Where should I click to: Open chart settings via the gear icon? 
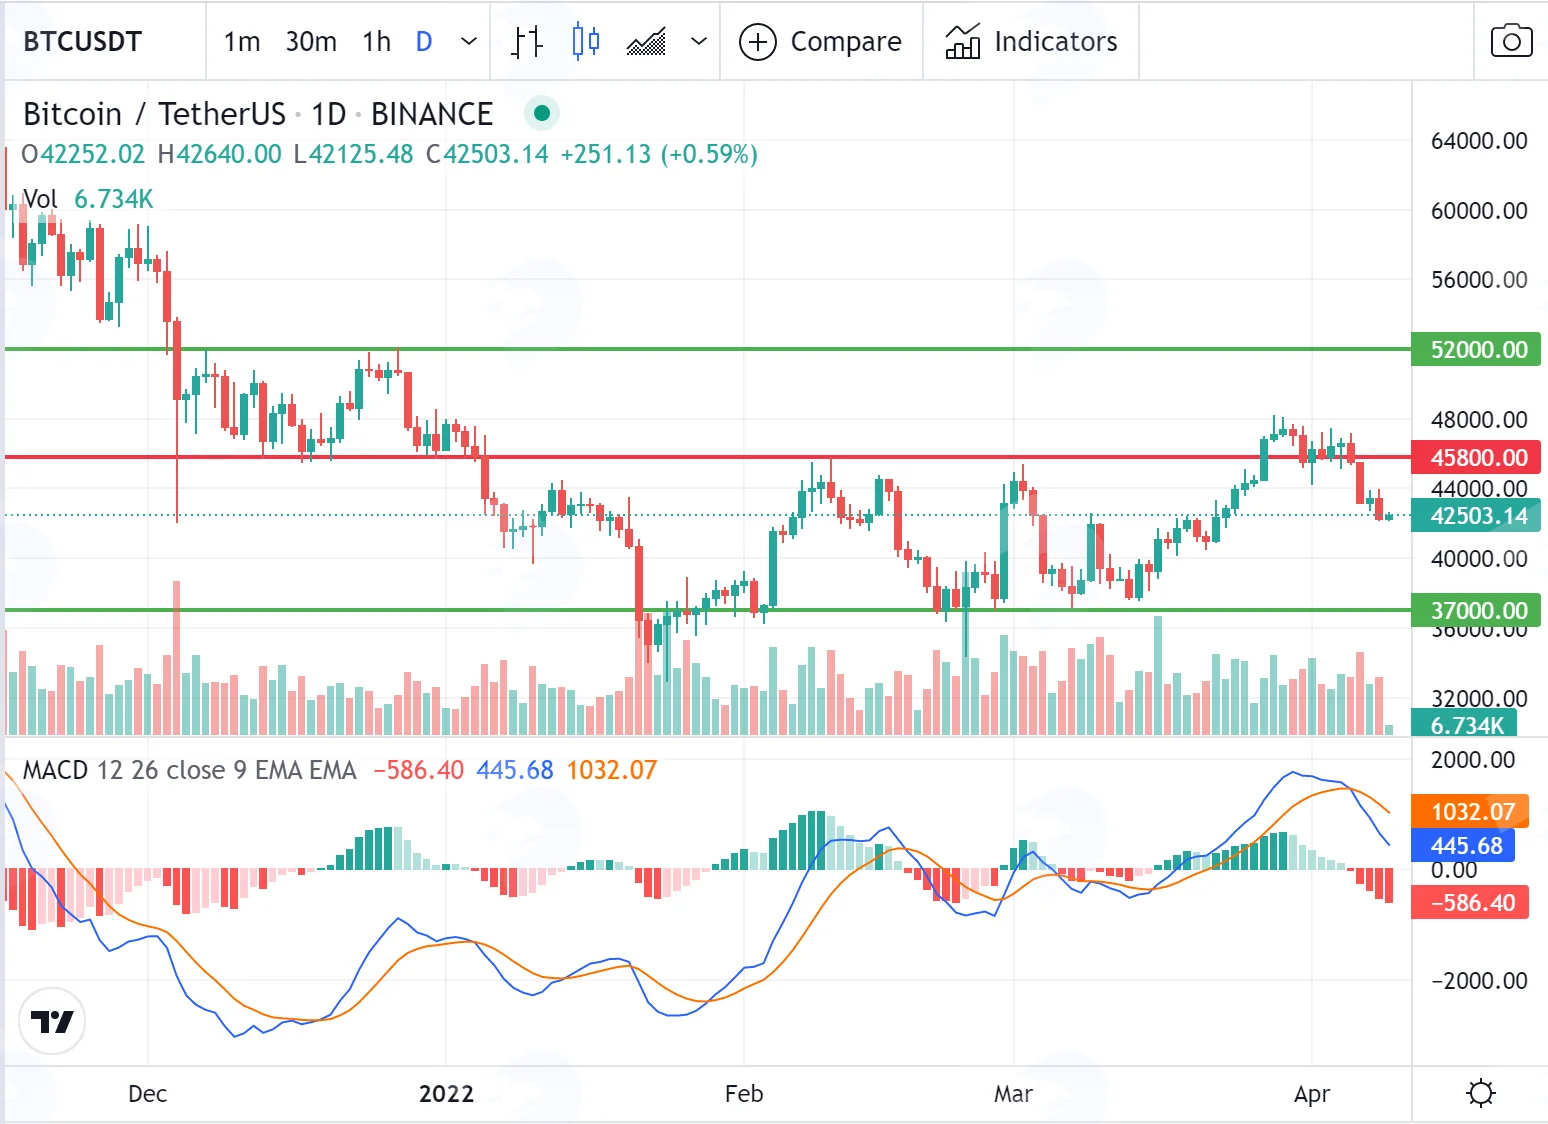point(1481,1093)
